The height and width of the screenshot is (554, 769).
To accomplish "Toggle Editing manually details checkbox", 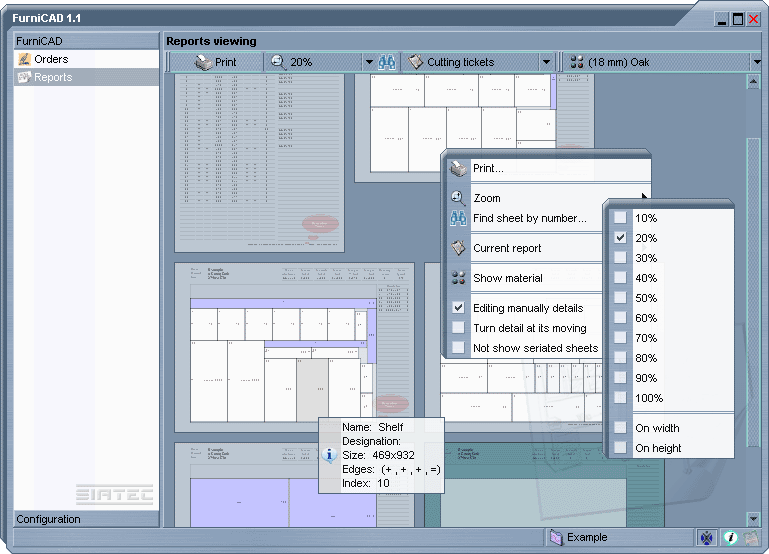I will 458,308.
